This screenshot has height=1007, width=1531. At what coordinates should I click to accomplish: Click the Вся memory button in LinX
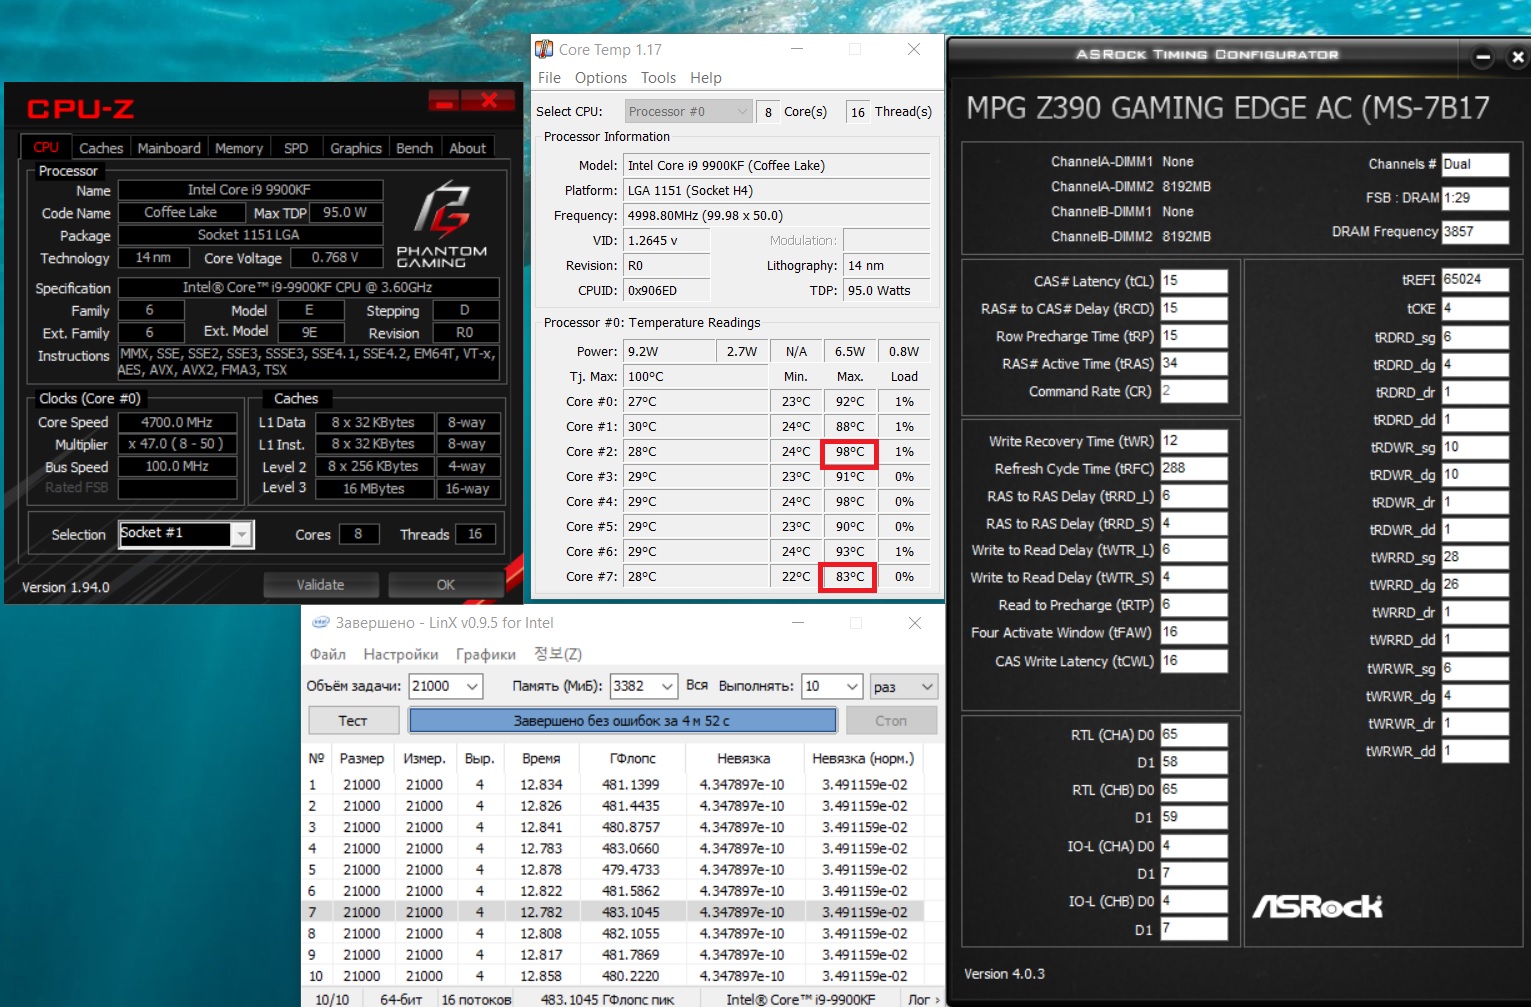(x=697, y=686)
